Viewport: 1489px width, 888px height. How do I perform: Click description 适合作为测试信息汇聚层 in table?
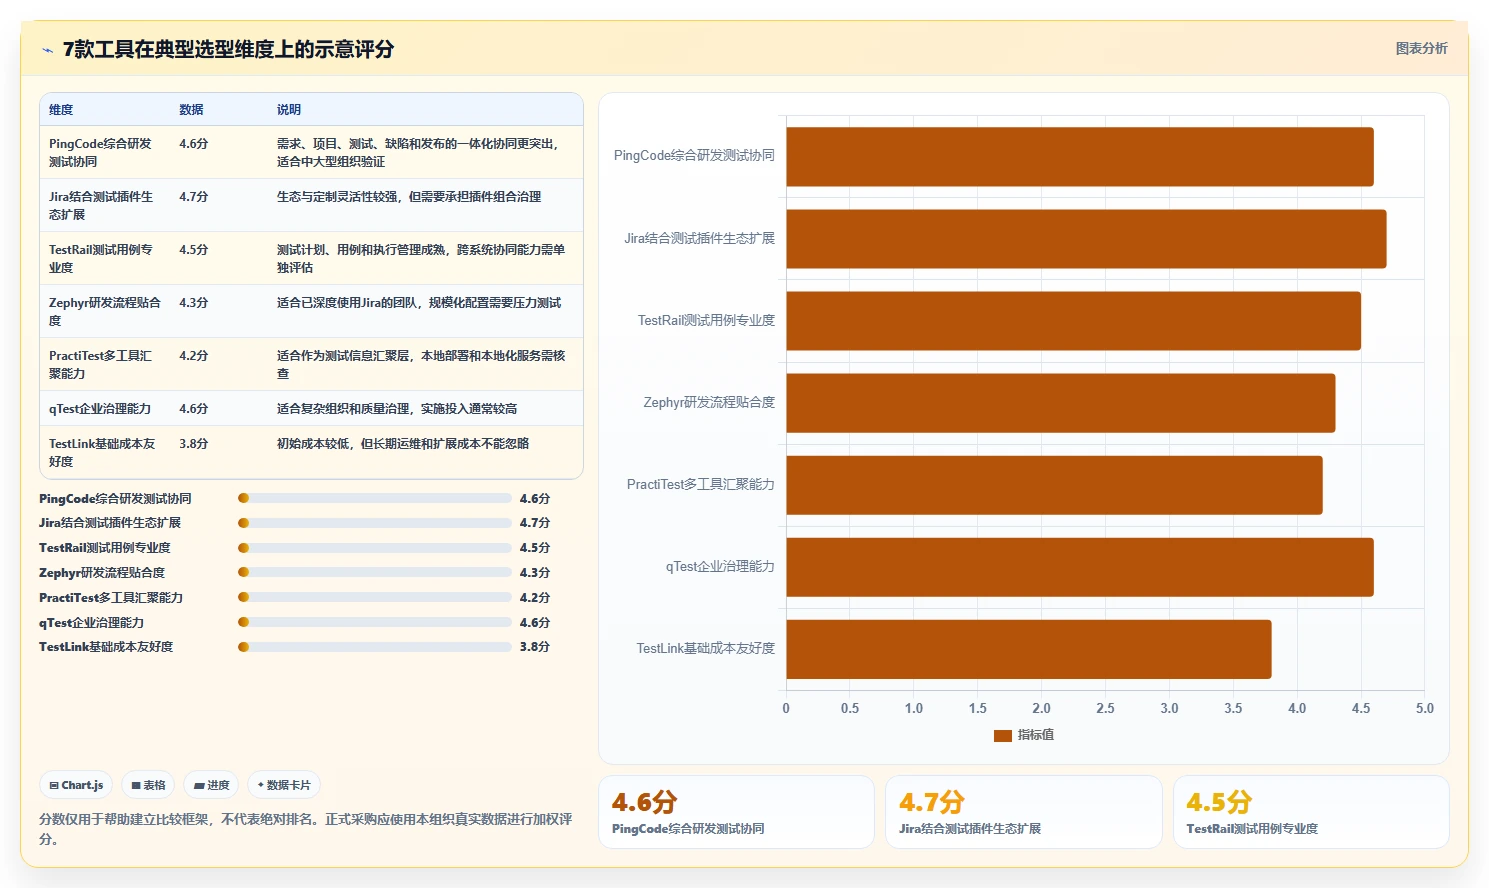point(421,364)
